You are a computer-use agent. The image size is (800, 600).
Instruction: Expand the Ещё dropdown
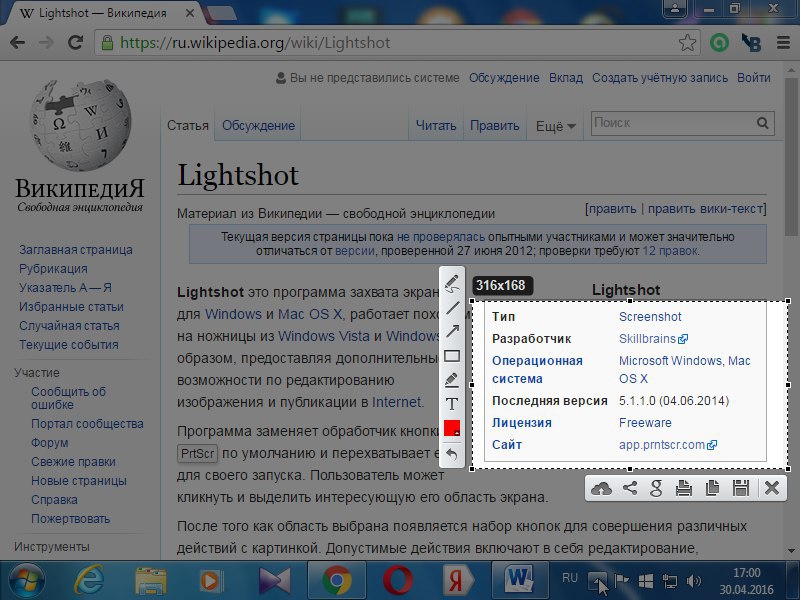point(556,126)
